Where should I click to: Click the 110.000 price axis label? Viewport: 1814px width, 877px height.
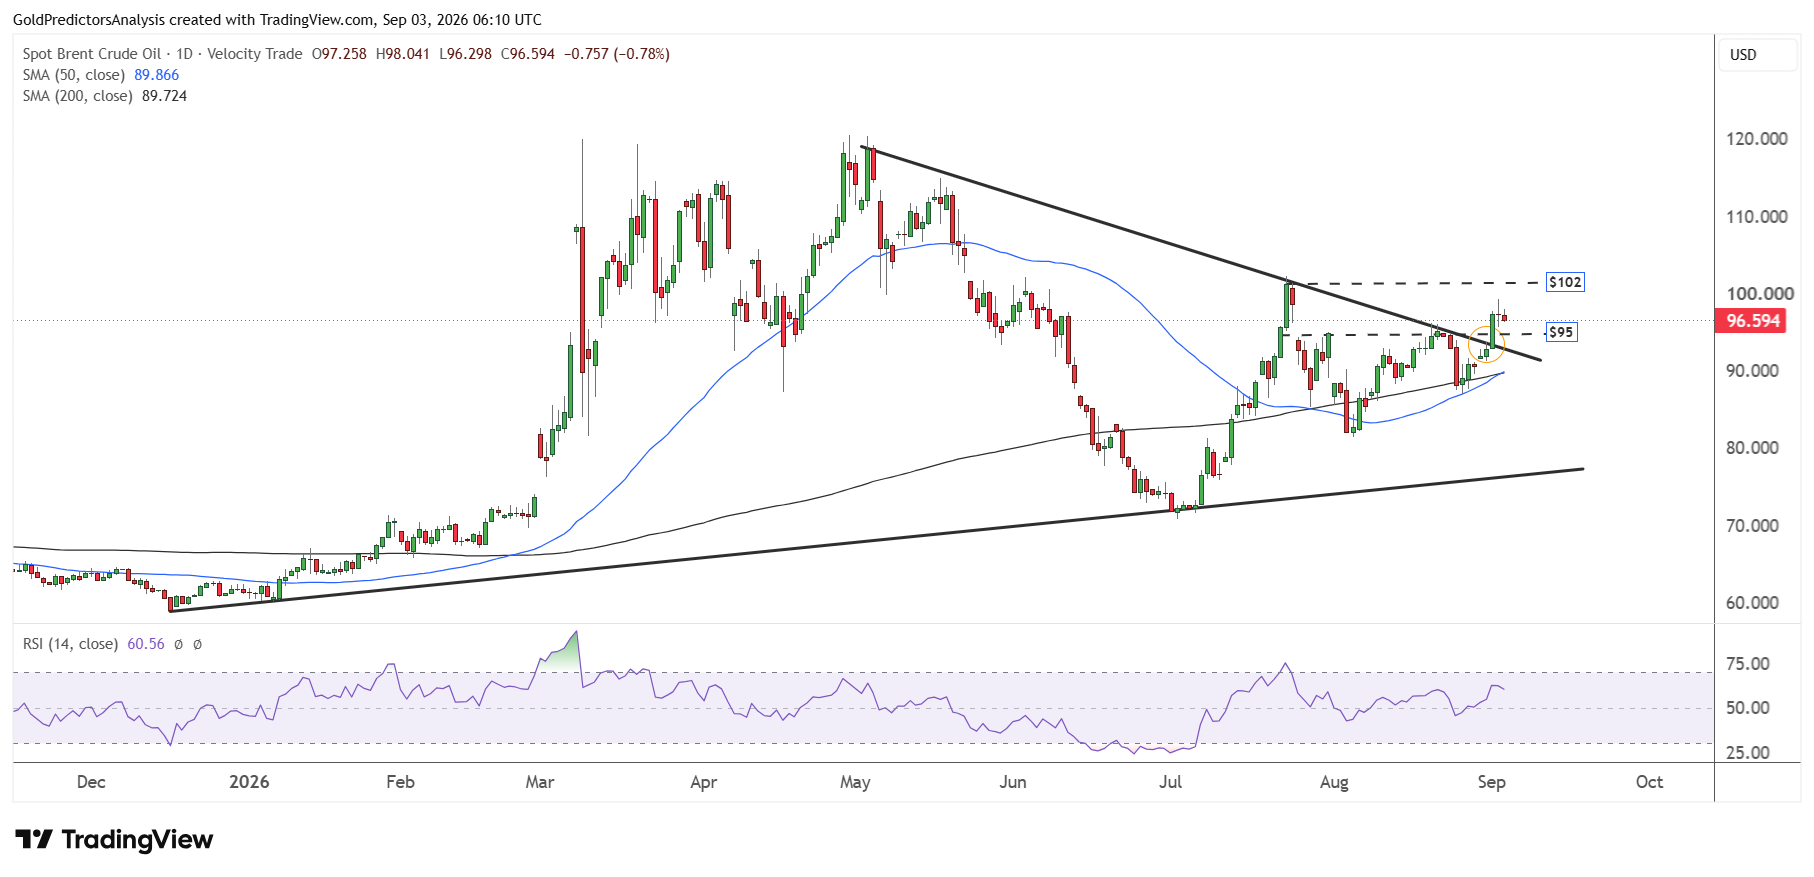point(1757,216)
